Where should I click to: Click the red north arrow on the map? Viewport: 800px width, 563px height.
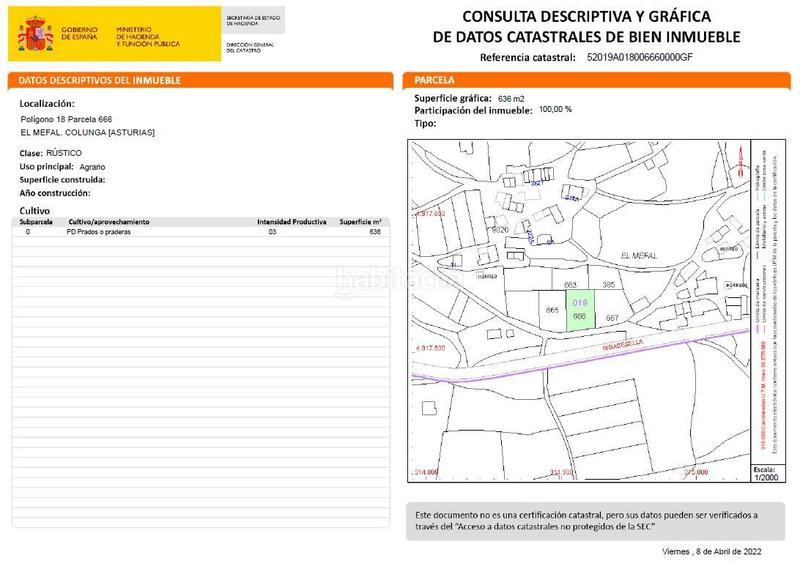coord(740,161)
